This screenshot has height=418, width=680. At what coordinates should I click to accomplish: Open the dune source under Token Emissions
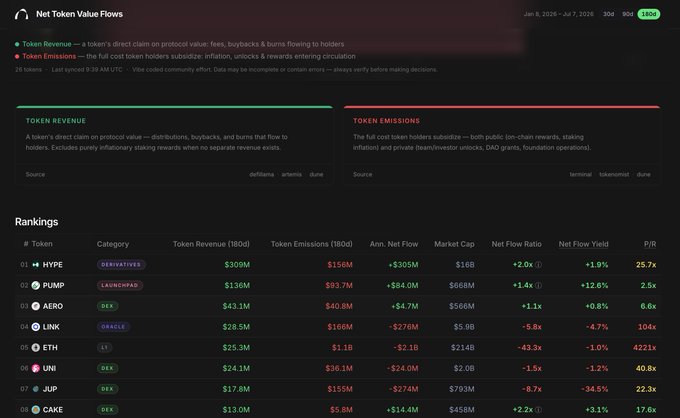[x=644, y=174]
